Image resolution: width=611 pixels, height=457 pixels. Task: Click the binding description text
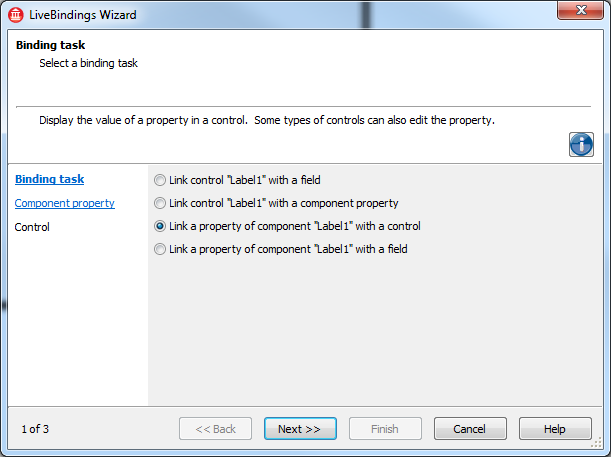pos(267,120)
